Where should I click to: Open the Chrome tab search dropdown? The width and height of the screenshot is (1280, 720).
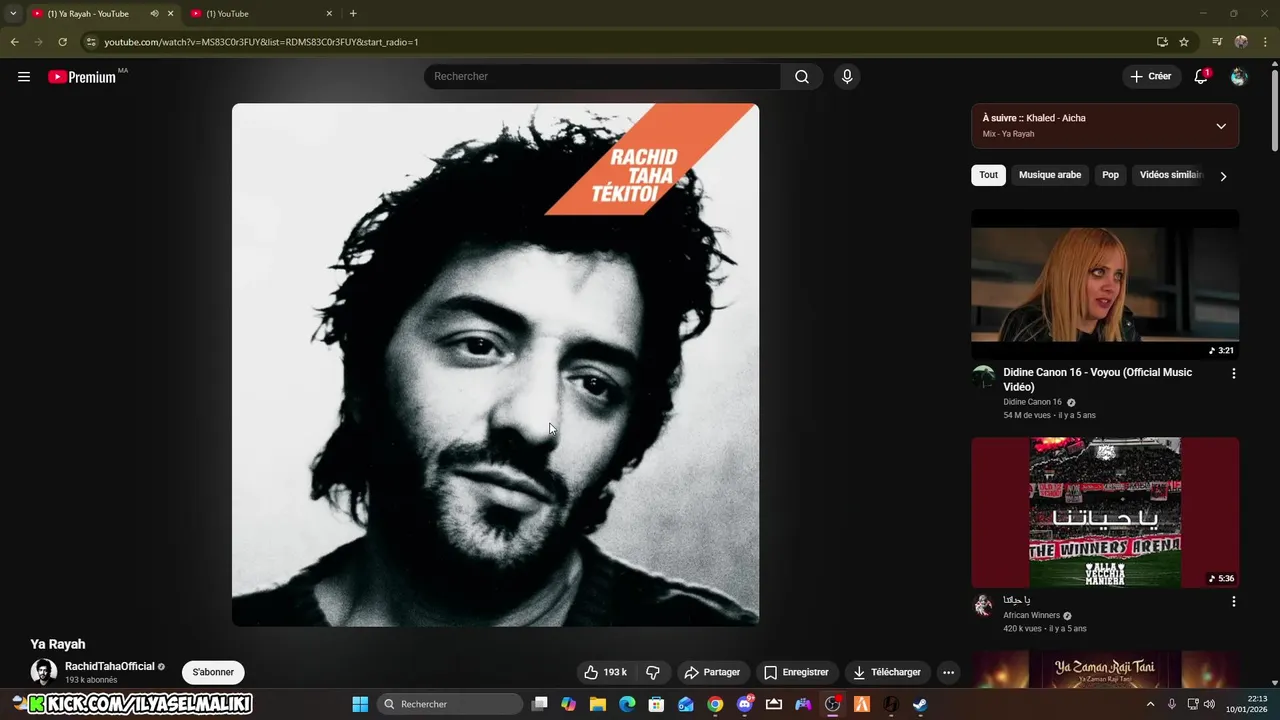click(13, 14)
